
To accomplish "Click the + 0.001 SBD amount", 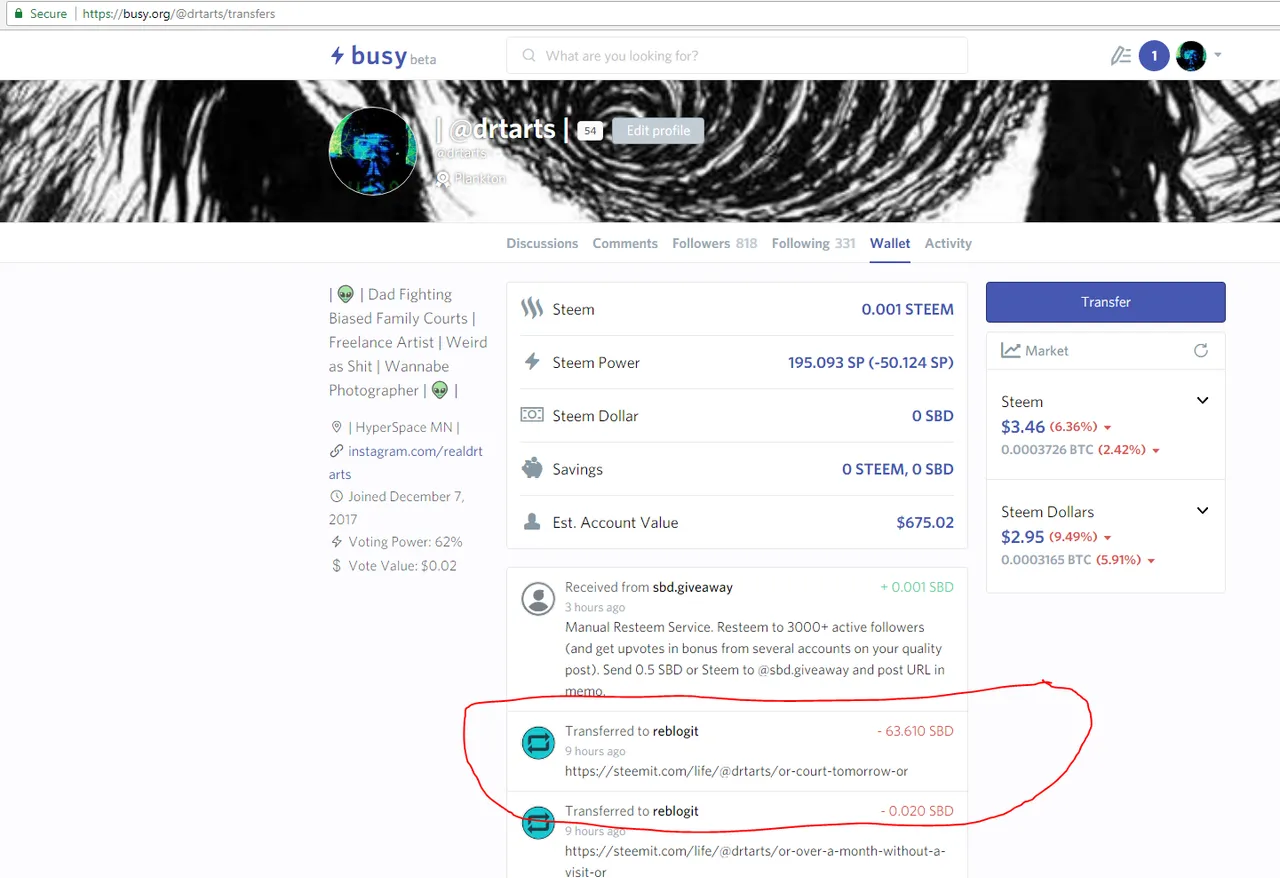I will point(917,587).
